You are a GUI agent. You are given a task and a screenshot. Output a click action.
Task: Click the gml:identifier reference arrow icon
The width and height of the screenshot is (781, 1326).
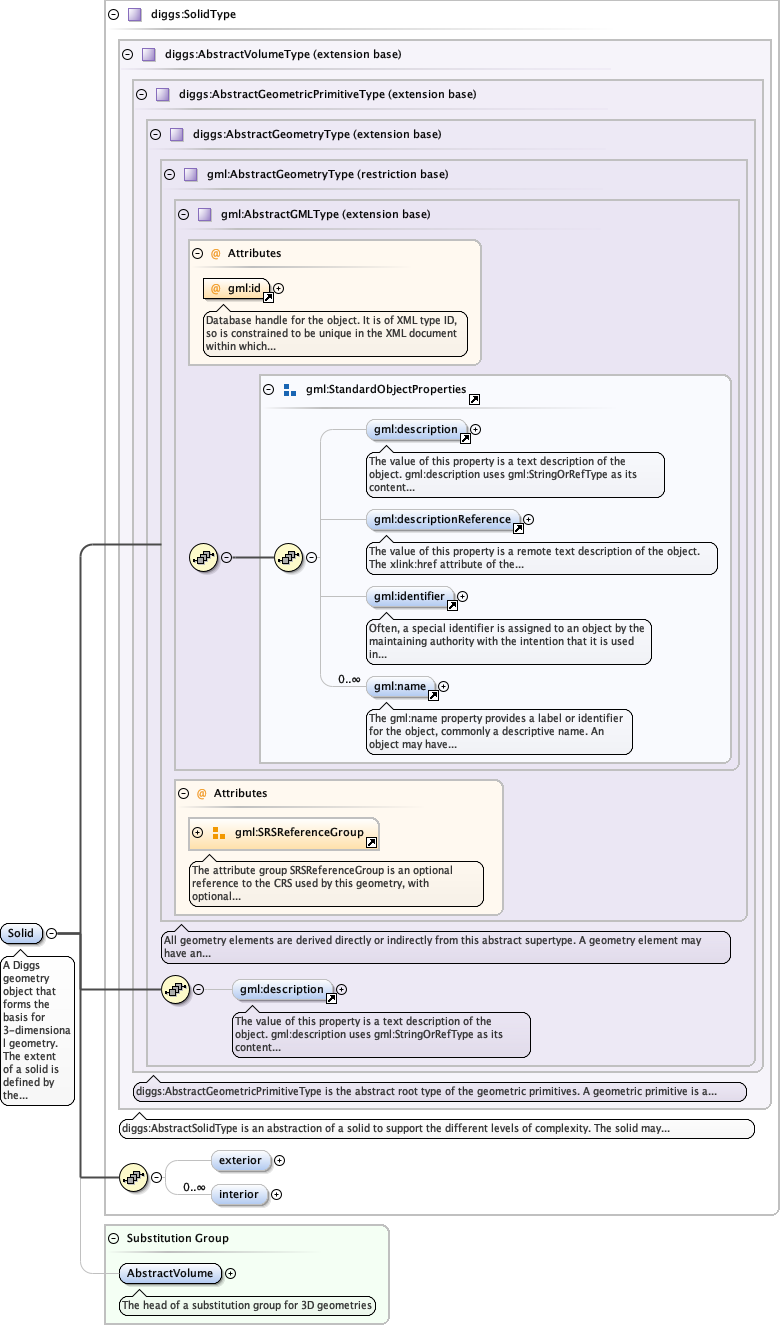pyautogui.click(x=452, y=605)
